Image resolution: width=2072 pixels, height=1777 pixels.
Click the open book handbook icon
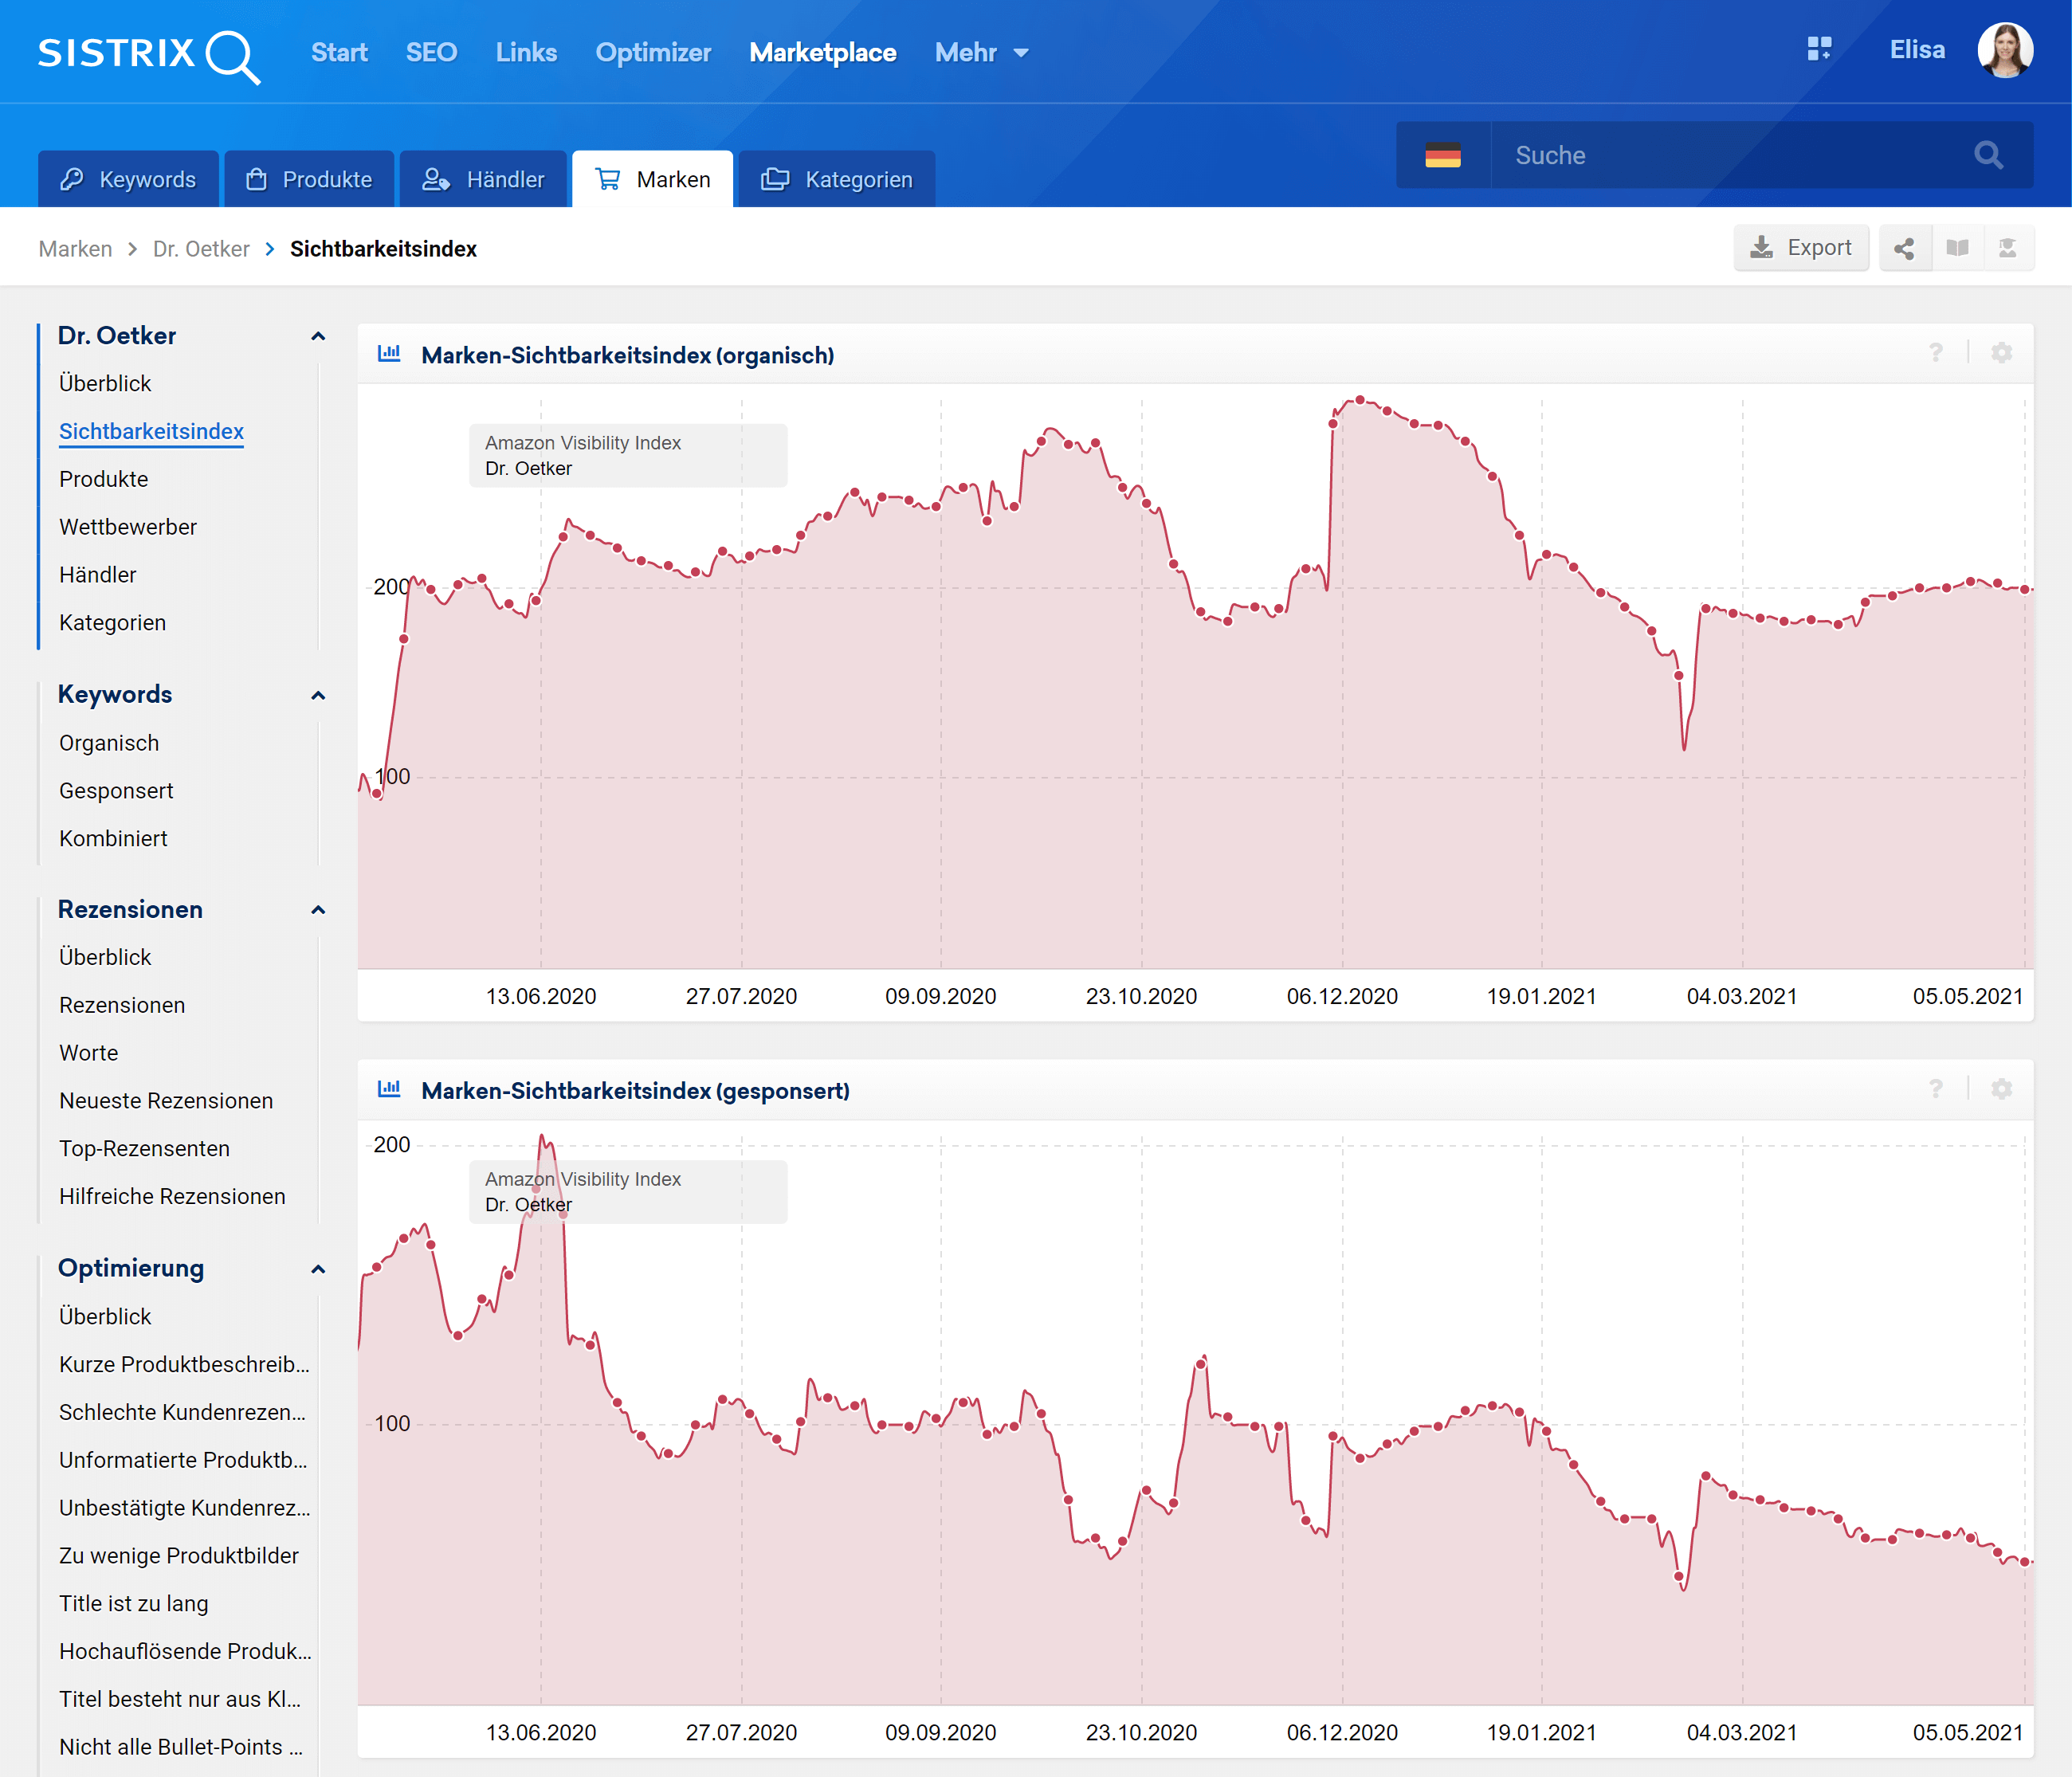(x=1957, y=248)
